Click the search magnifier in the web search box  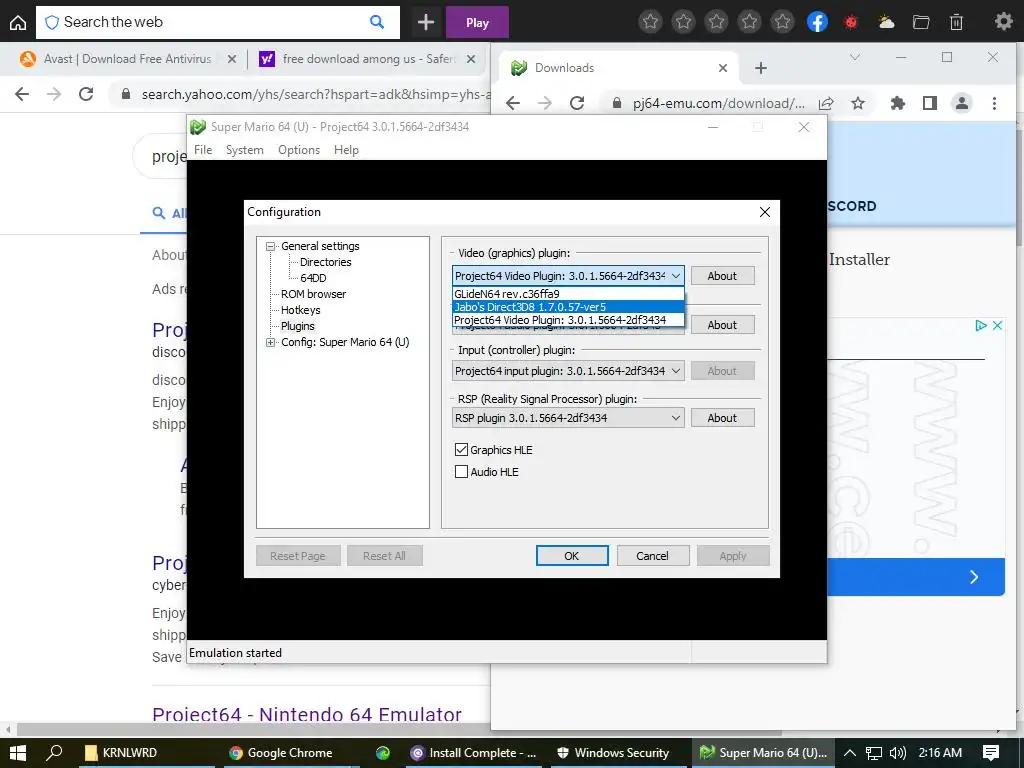(x=377, y=22)
